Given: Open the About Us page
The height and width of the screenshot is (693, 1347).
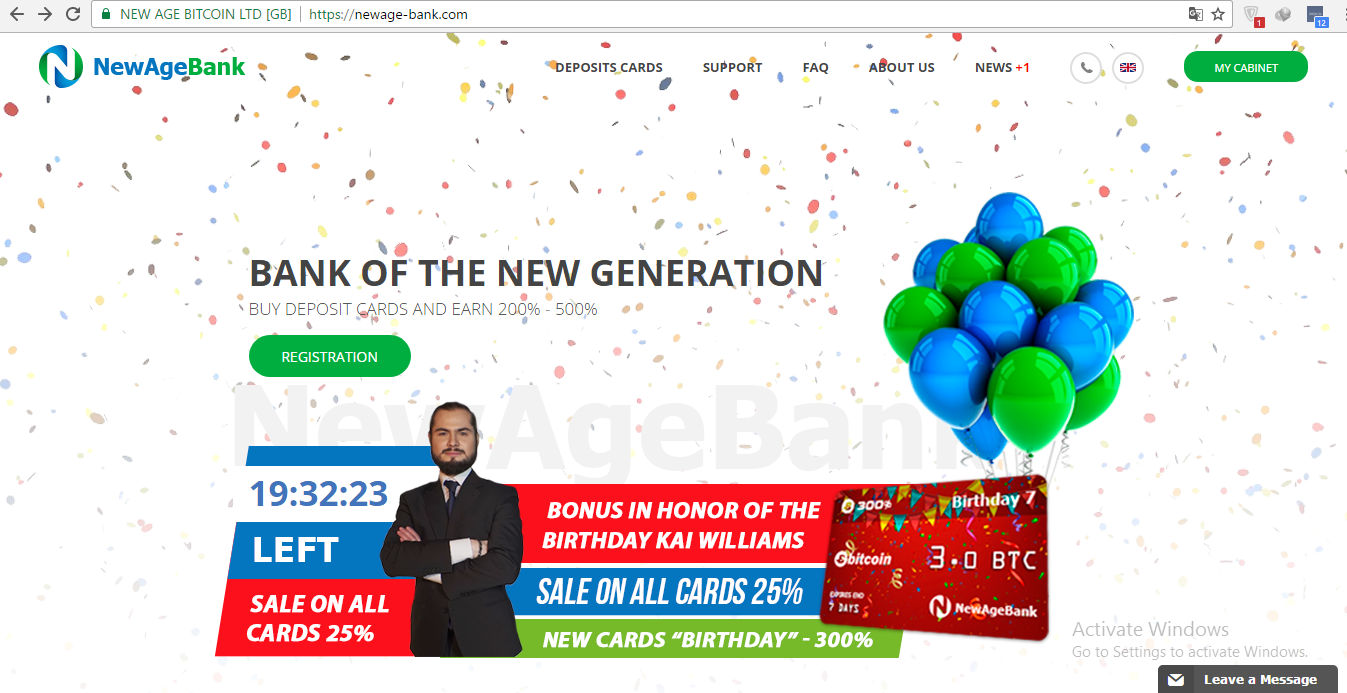Looking at the screenshot, I should click(x=902, y=68).
